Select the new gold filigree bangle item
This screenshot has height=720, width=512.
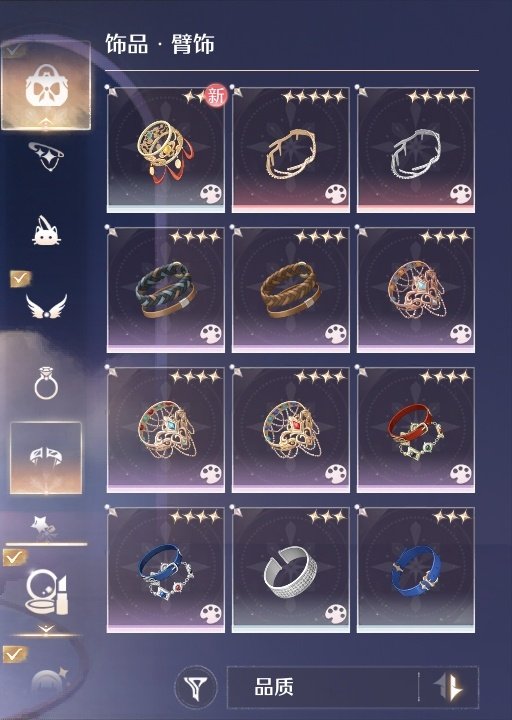166,150
